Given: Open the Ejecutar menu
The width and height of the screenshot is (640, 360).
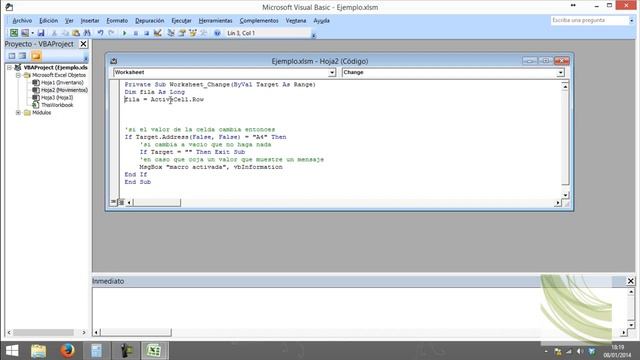Looking at the screenshot, I should [181, 20].
